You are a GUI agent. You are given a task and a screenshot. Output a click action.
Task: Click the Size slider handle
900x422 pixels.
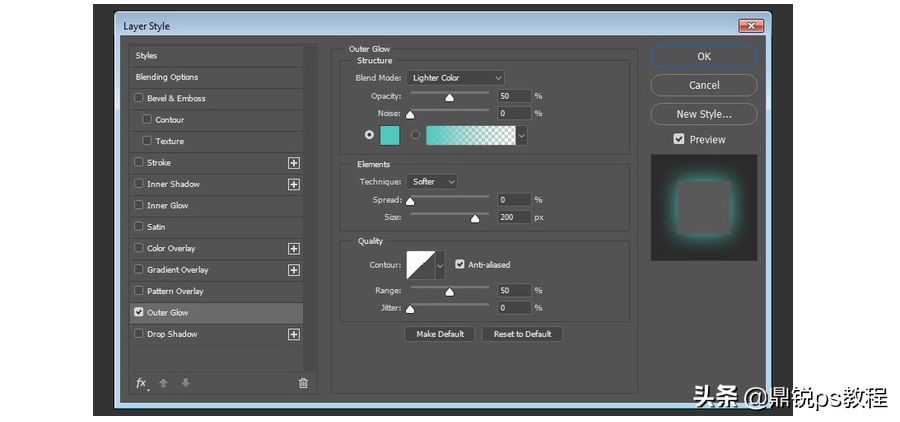pyautogui.click(x=475, y=219)
